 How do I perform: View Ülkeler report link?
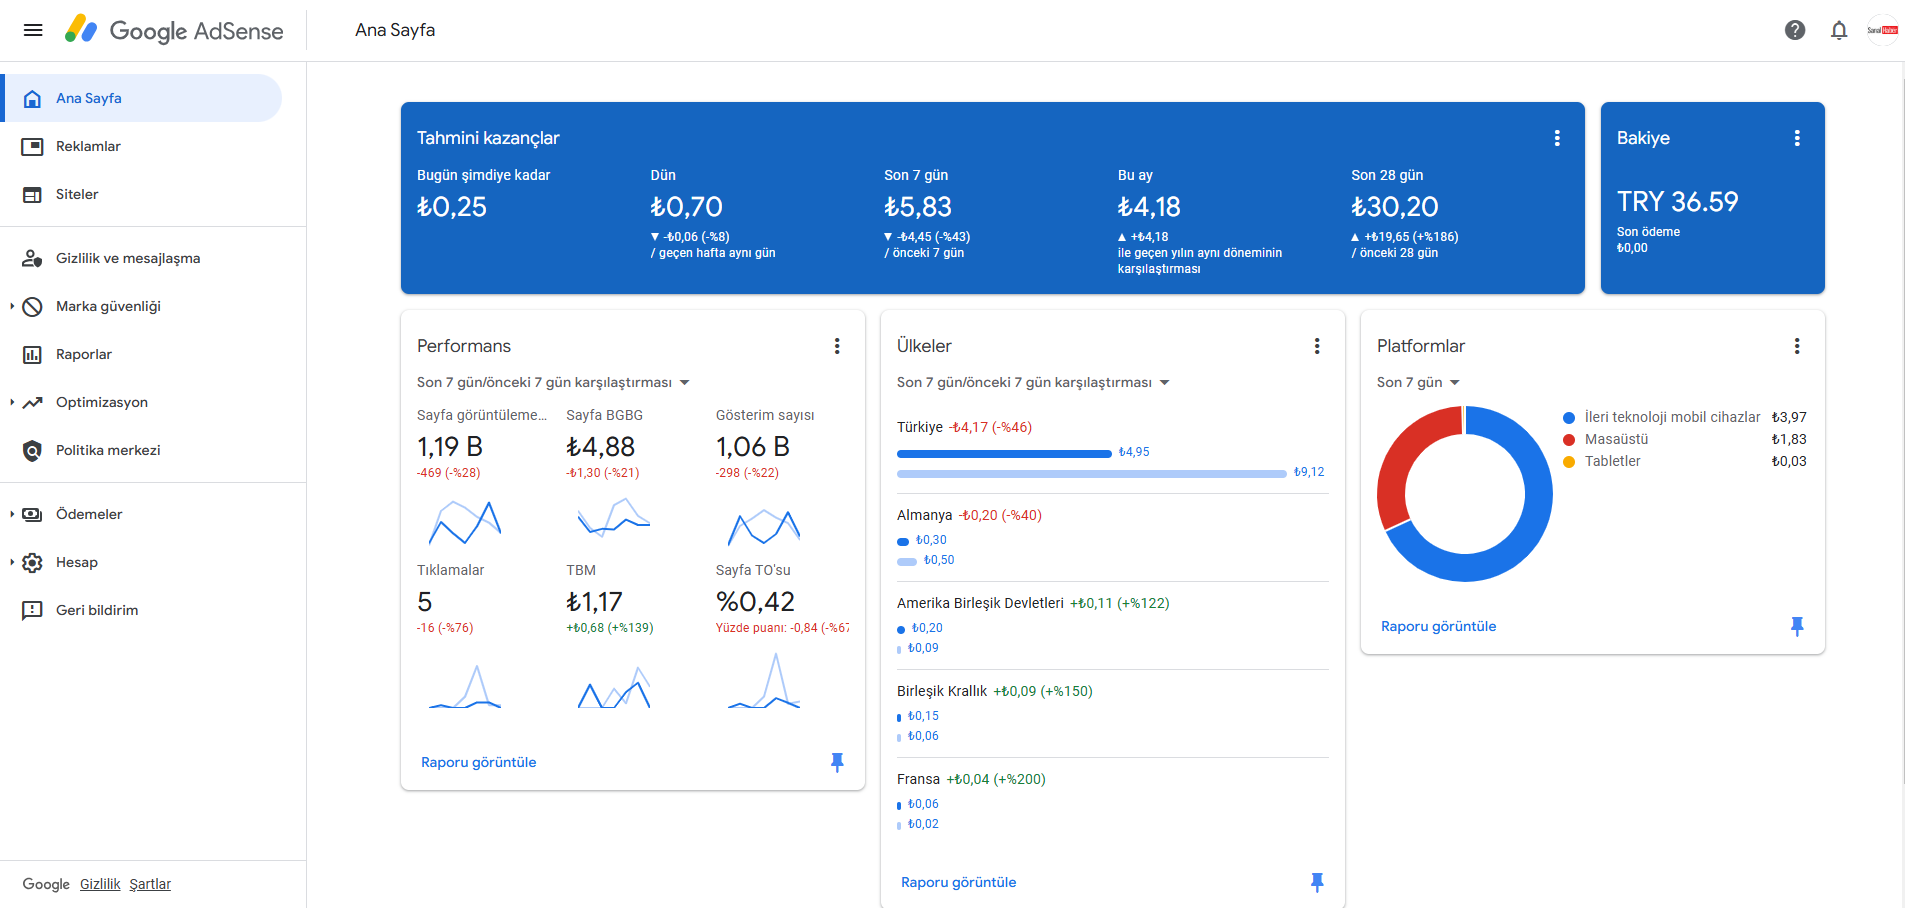point(958,882)
